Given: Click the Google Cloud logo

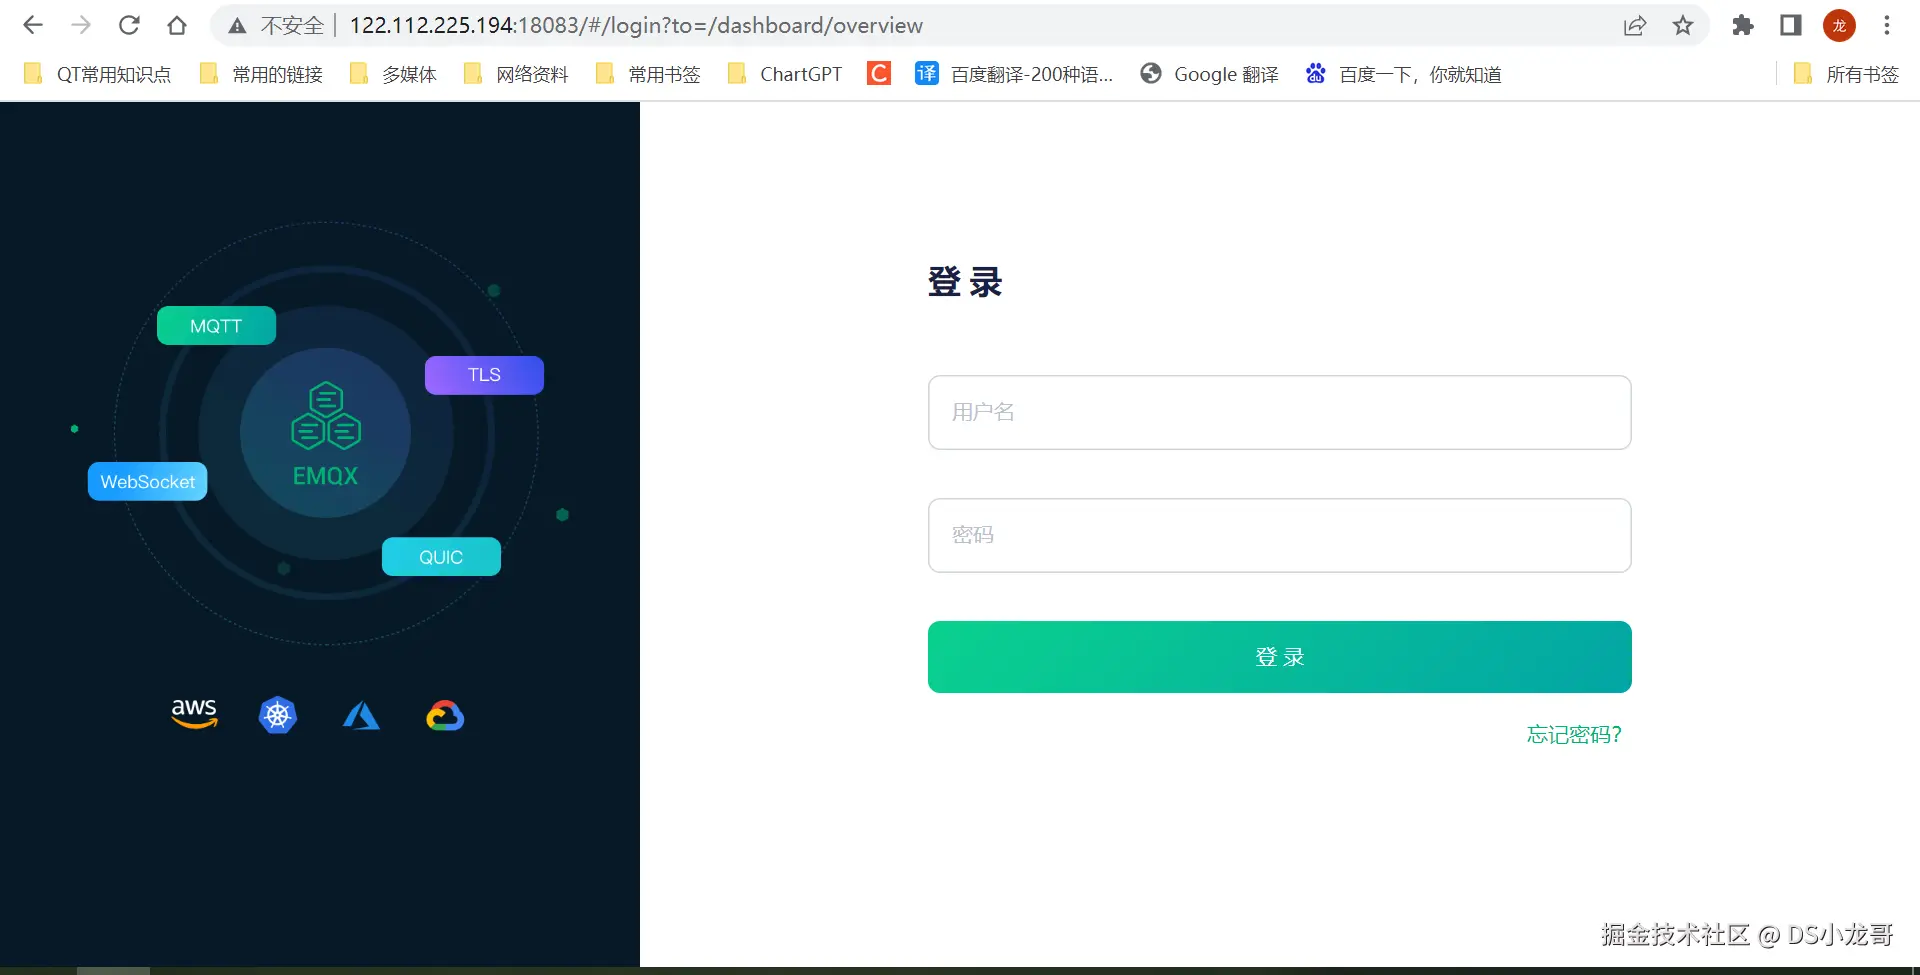Looking at the screenshot, I should pos(445,716).
